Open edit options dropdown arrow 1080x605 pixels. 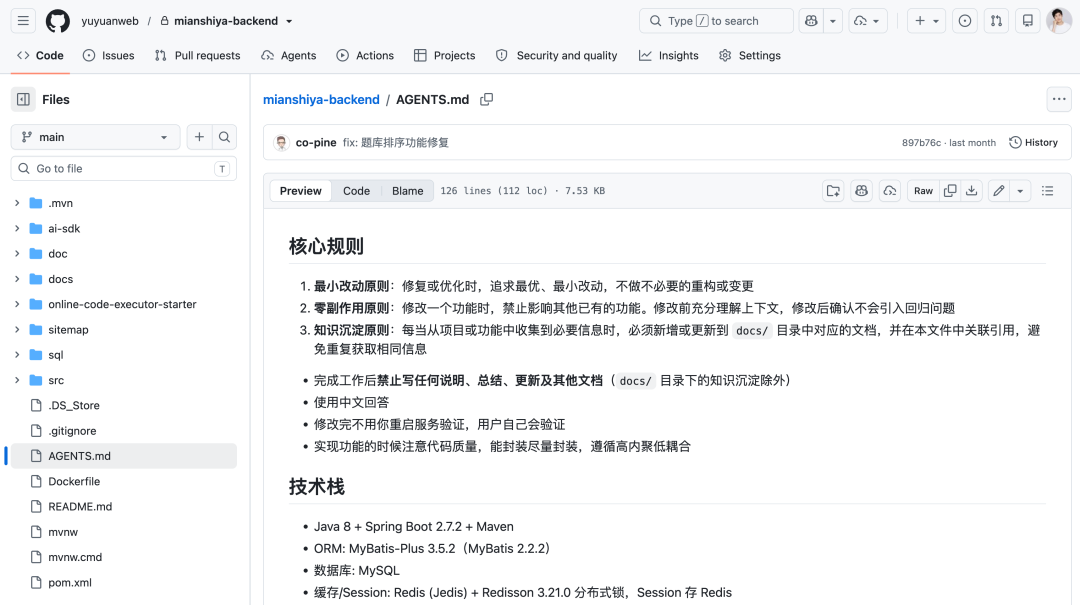[x=1020, y=191]
